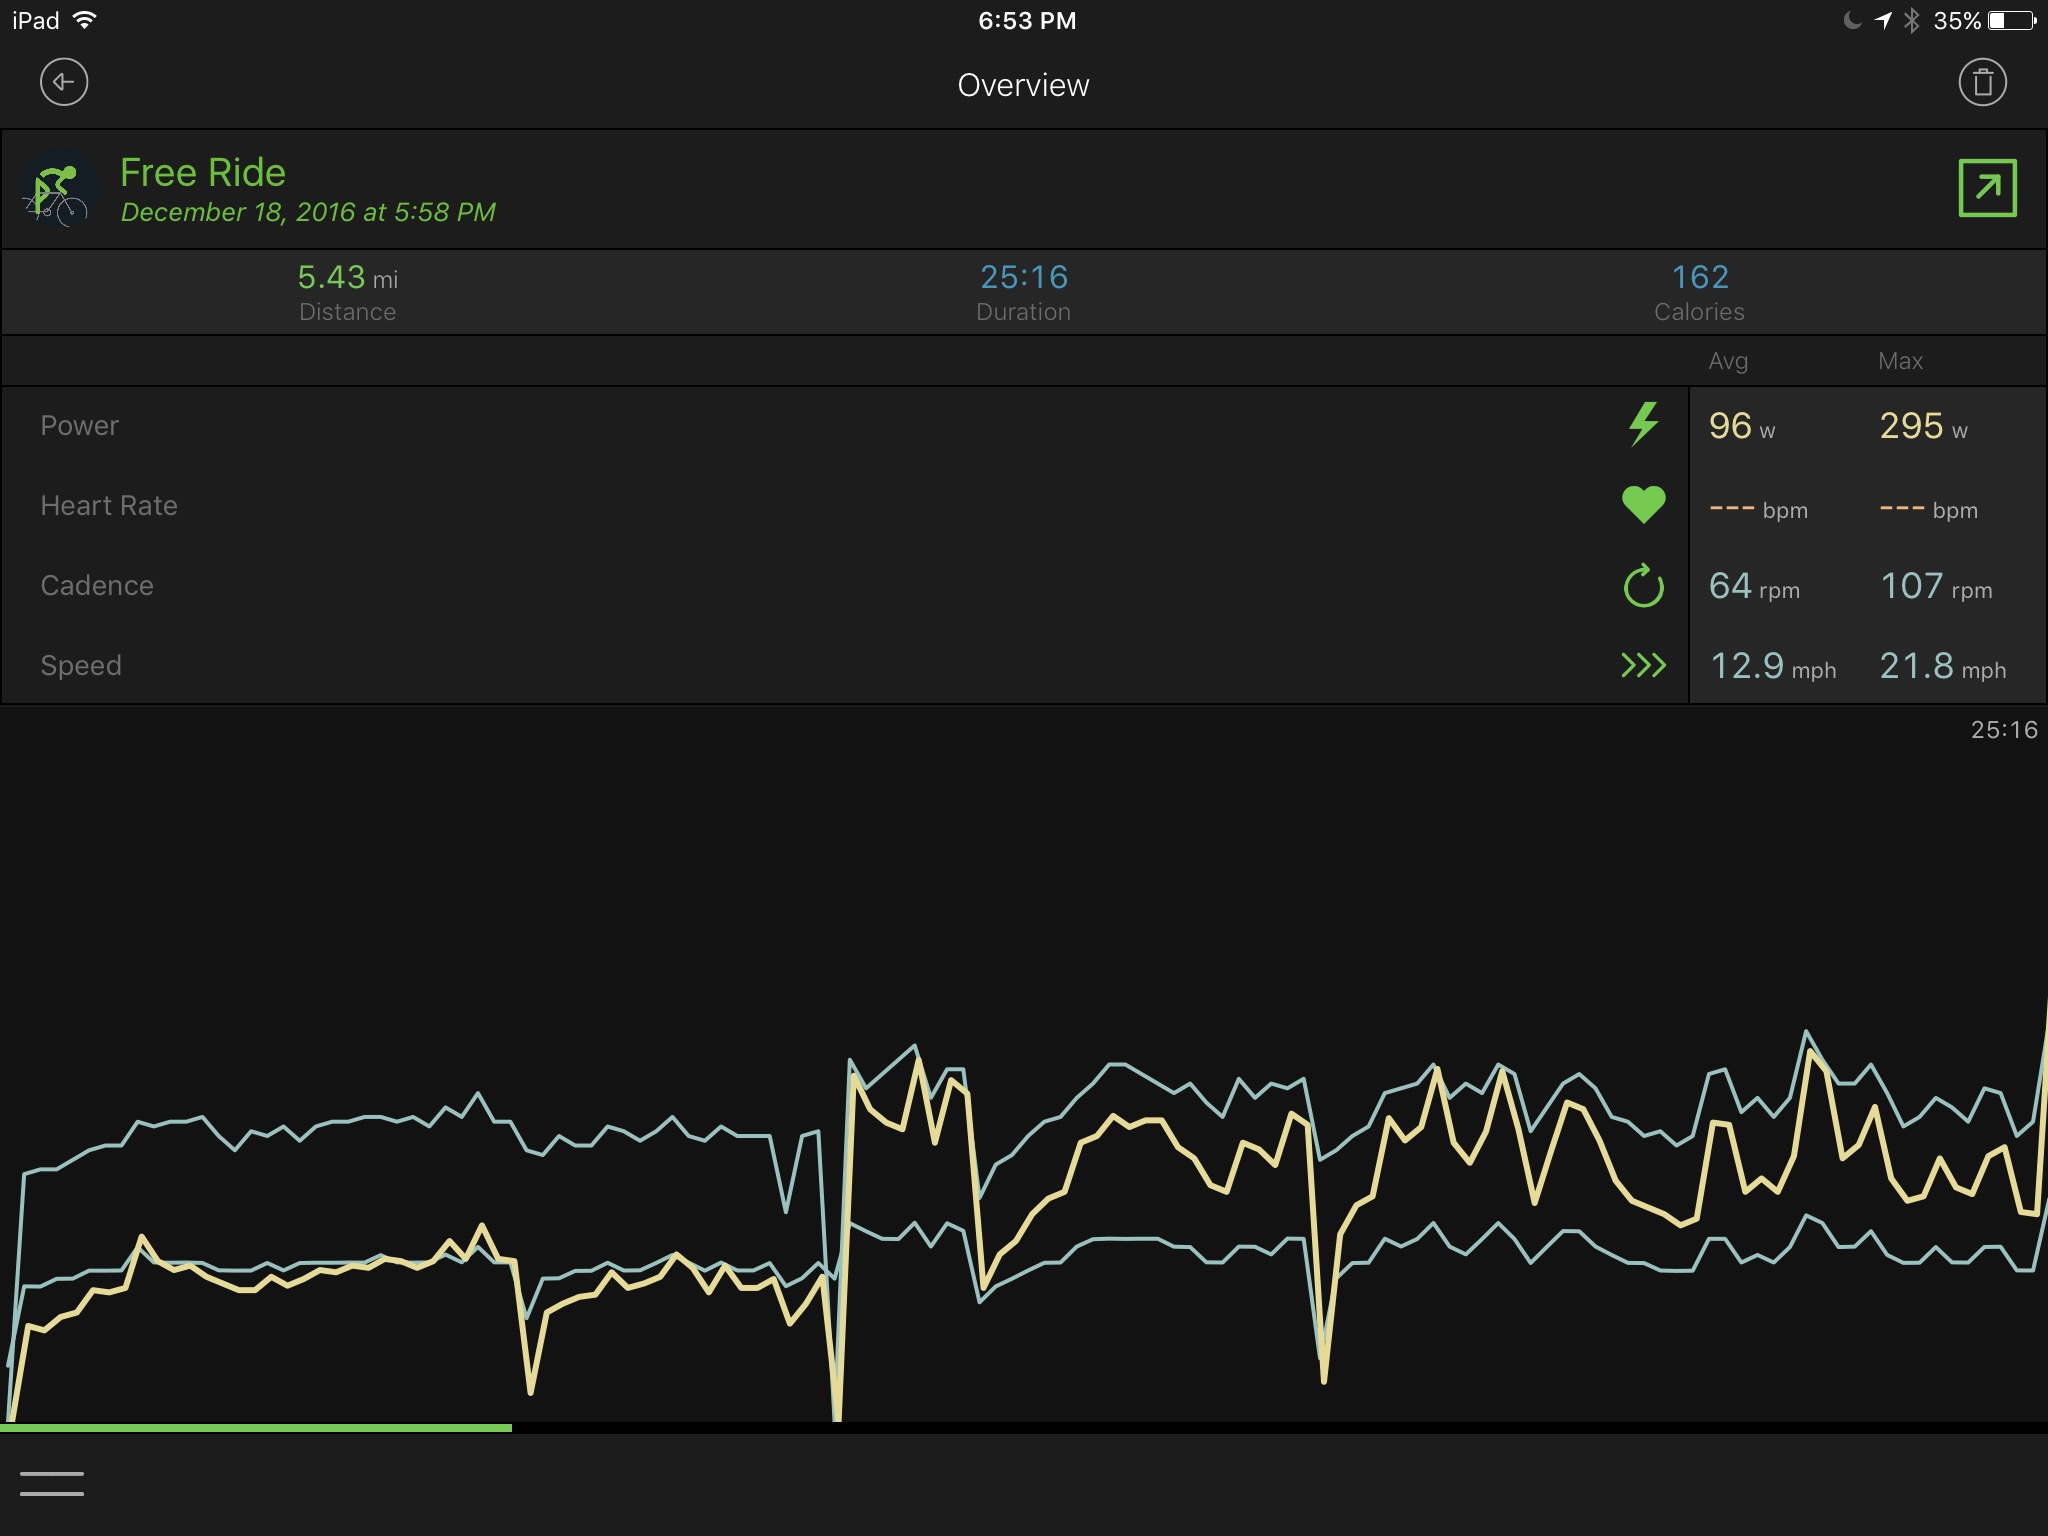Toggle the cadence circular arrow icon
The image size is (2048, 1536).
click(1643, 585)
